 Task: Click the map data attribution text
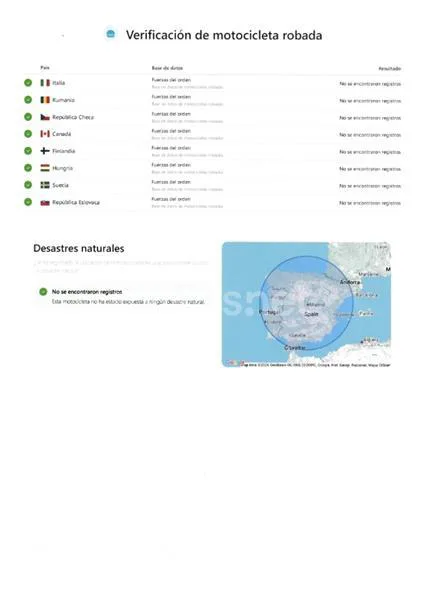(315, 365)
